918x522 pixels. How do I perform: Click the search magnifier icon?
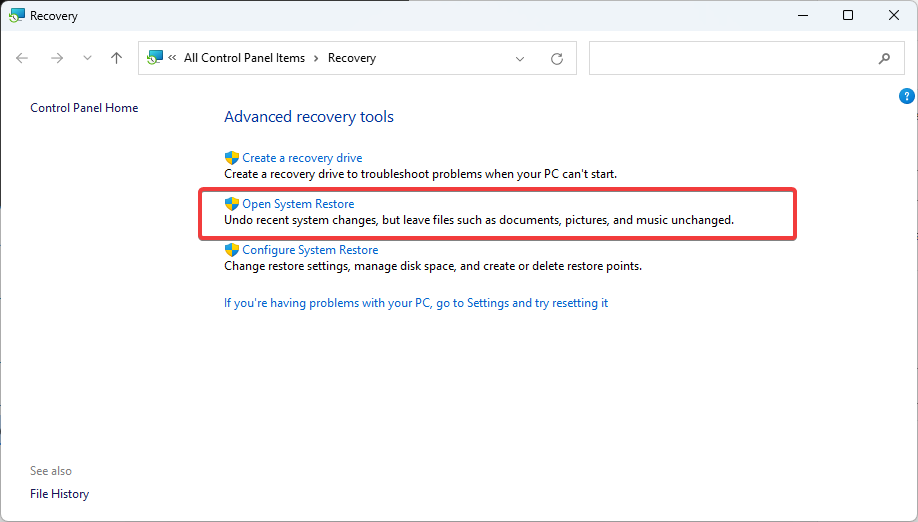tap(885, 58)
